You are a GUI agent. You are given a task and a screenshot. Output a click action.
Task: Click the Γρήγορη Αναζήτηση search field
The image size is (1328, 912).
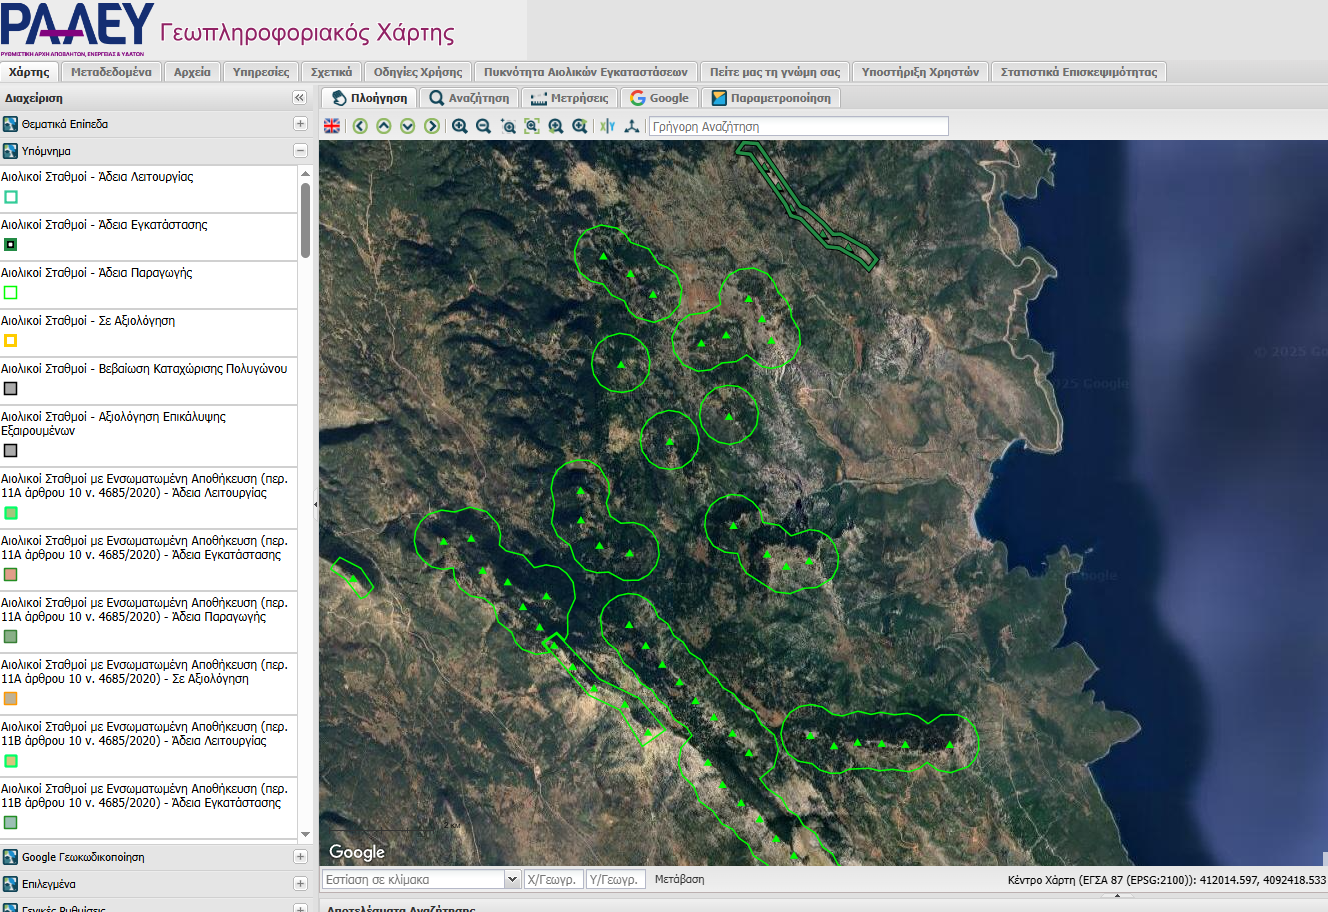click(798, 127)
